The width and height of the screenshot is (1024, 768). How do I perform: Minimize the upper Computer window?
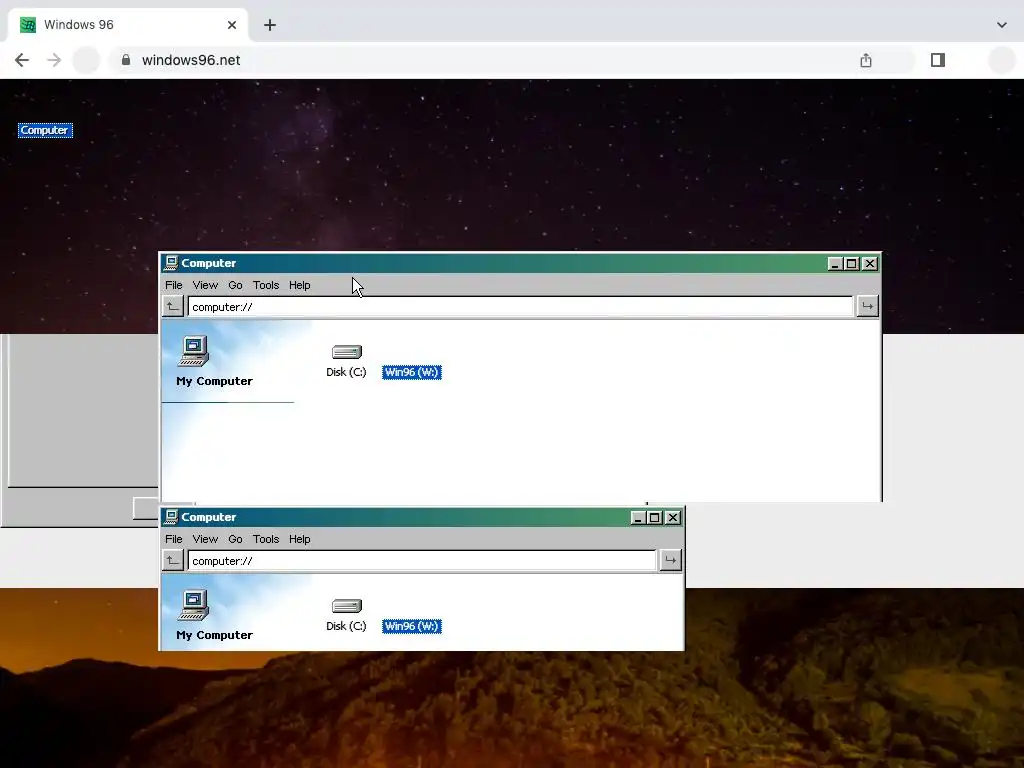pos(835,263)
